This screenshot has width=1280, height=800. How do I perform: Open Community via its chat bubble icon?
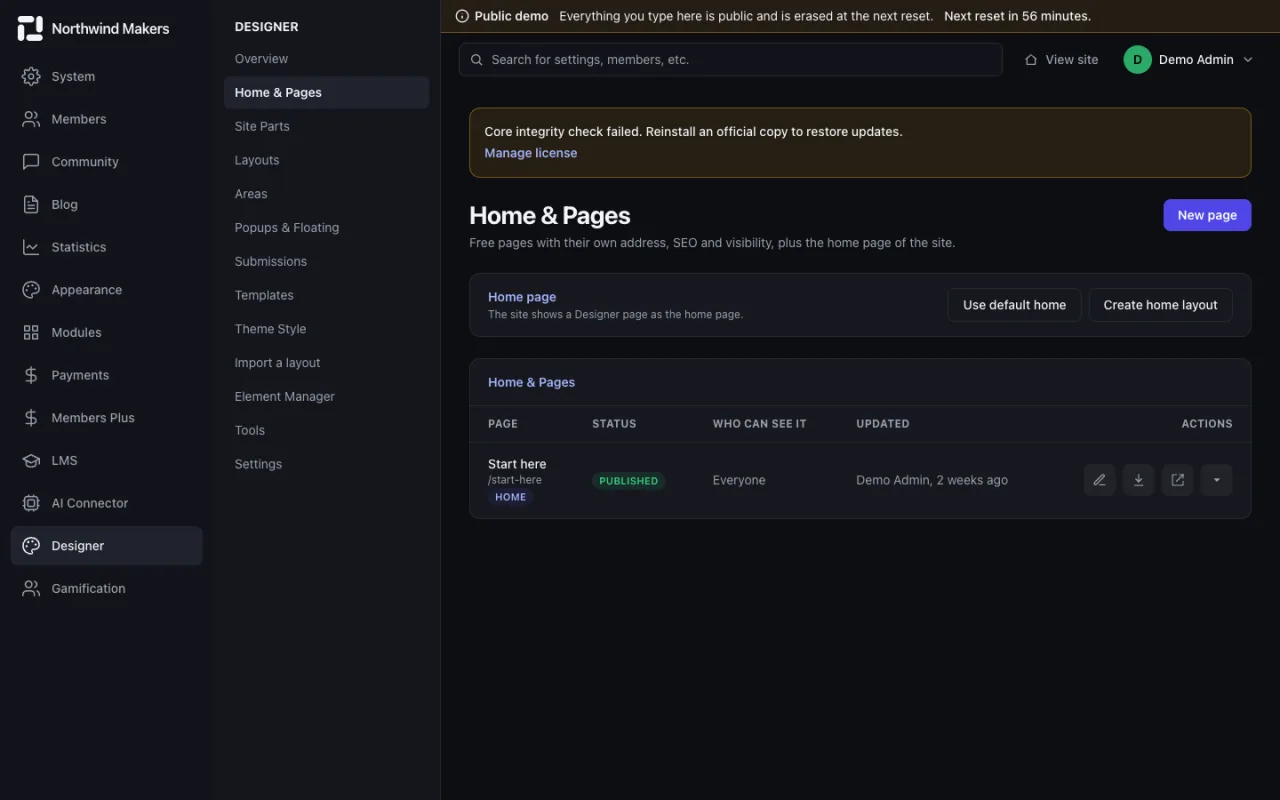click(31, 162)
